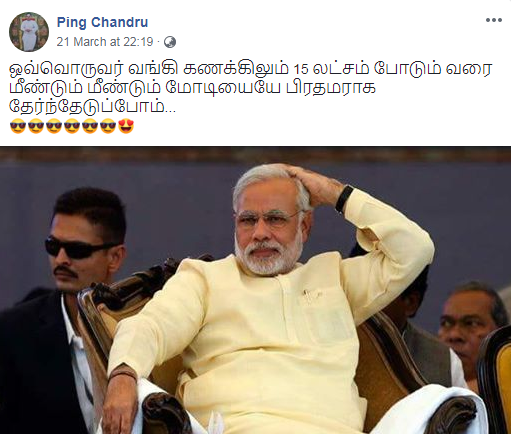
Task: Click the heart-eyes emoji in the post
Action: pos(126,126)
